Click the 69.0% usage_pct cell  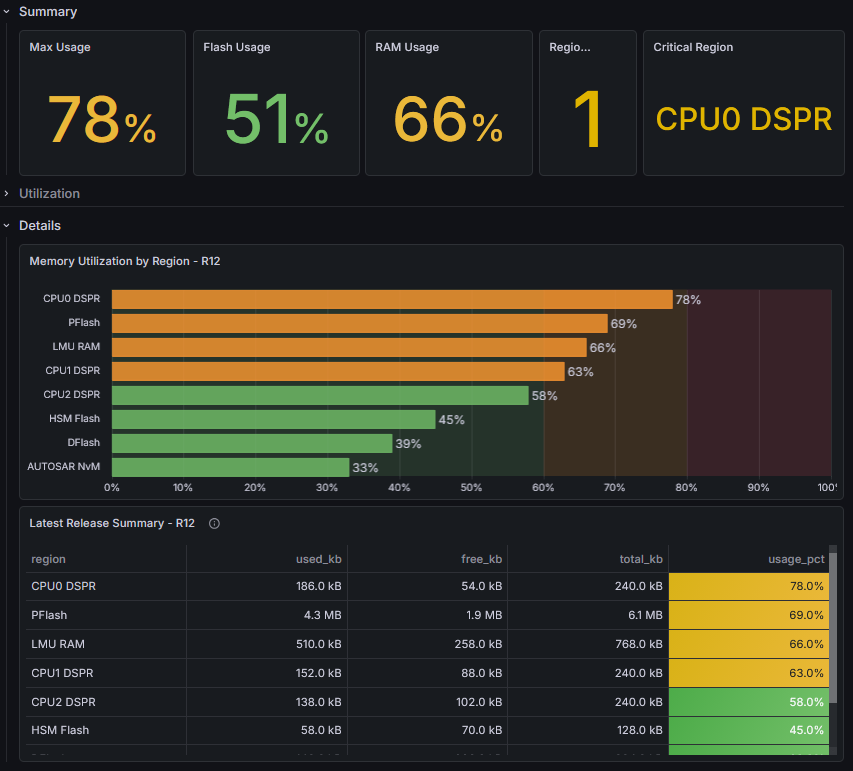pyautogui.click(x=749, y=615)
